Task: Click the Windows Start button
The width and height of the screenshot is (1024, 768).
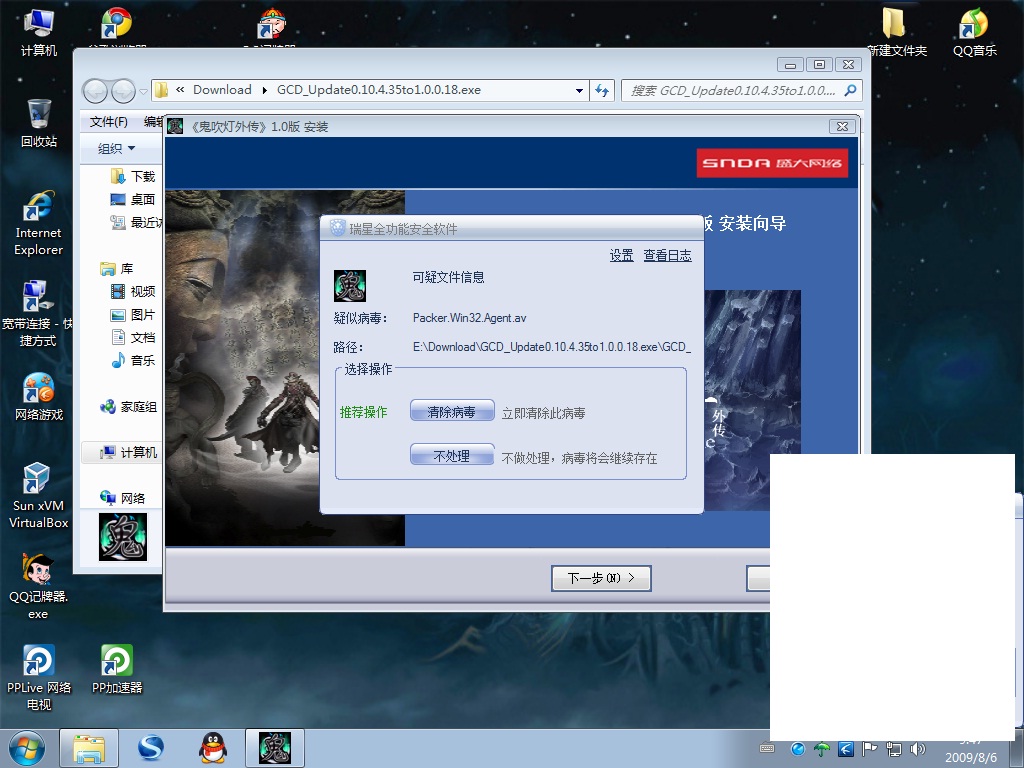Action: pyautogui.click(x=27, y=748)
